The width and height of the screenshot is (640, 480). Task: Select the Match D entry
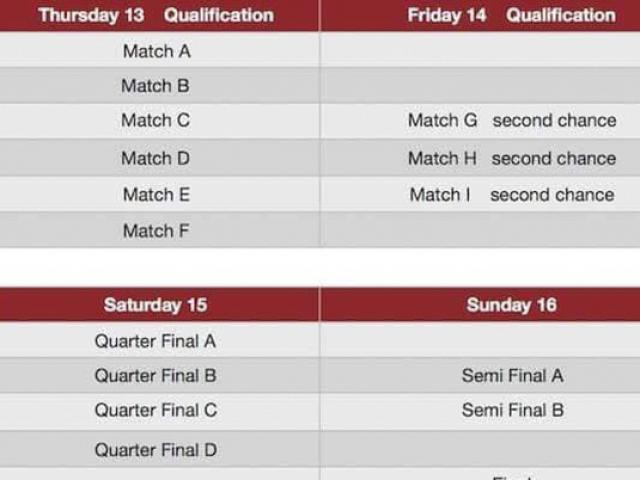(x=155, y=158)
